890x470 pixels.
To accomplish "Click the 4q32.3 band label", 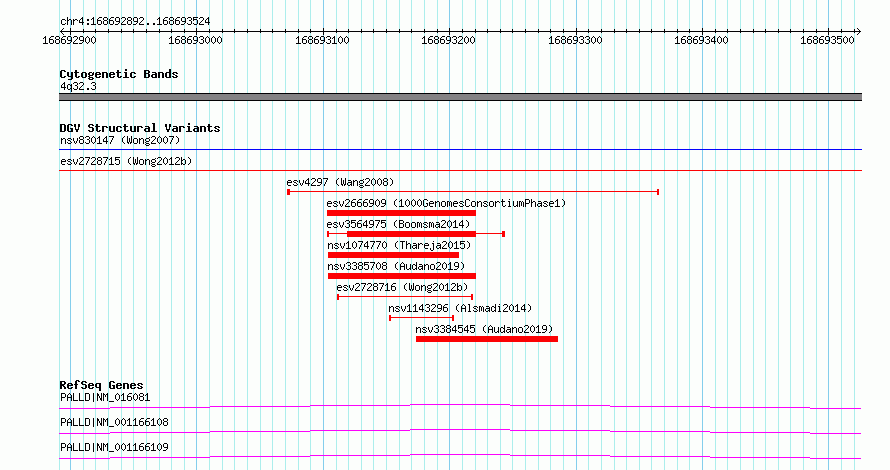I will click(x=78, y=86).
